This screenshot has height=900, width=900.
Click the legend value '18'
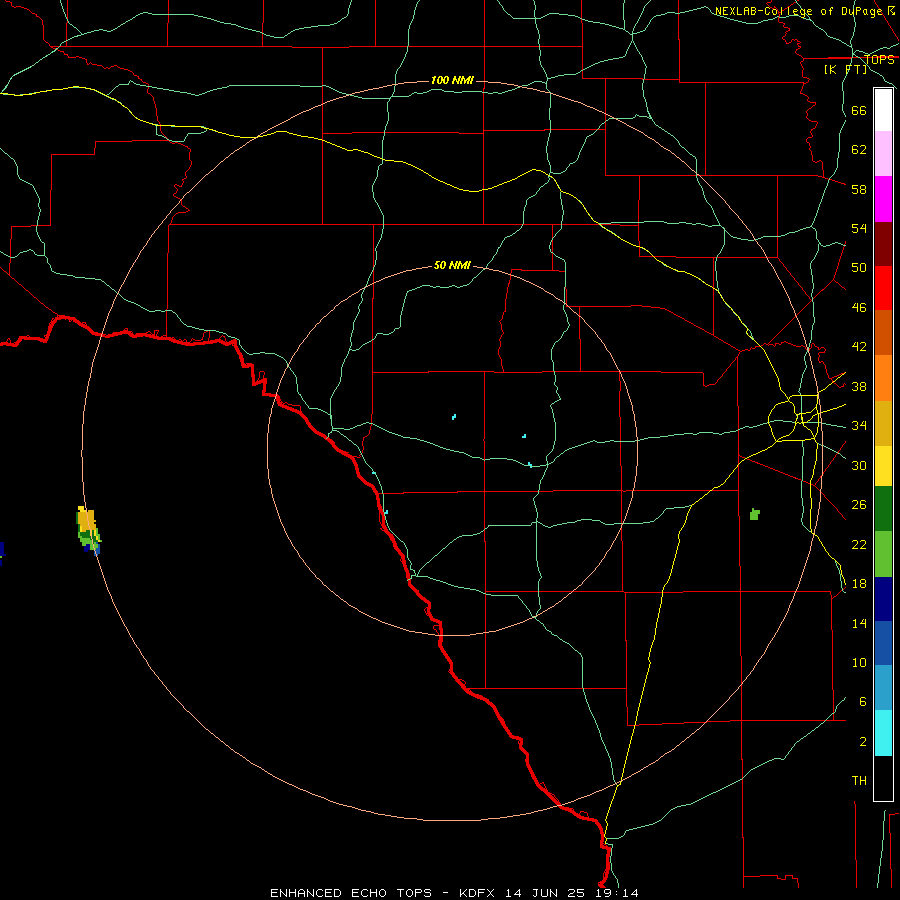point(859,584)
